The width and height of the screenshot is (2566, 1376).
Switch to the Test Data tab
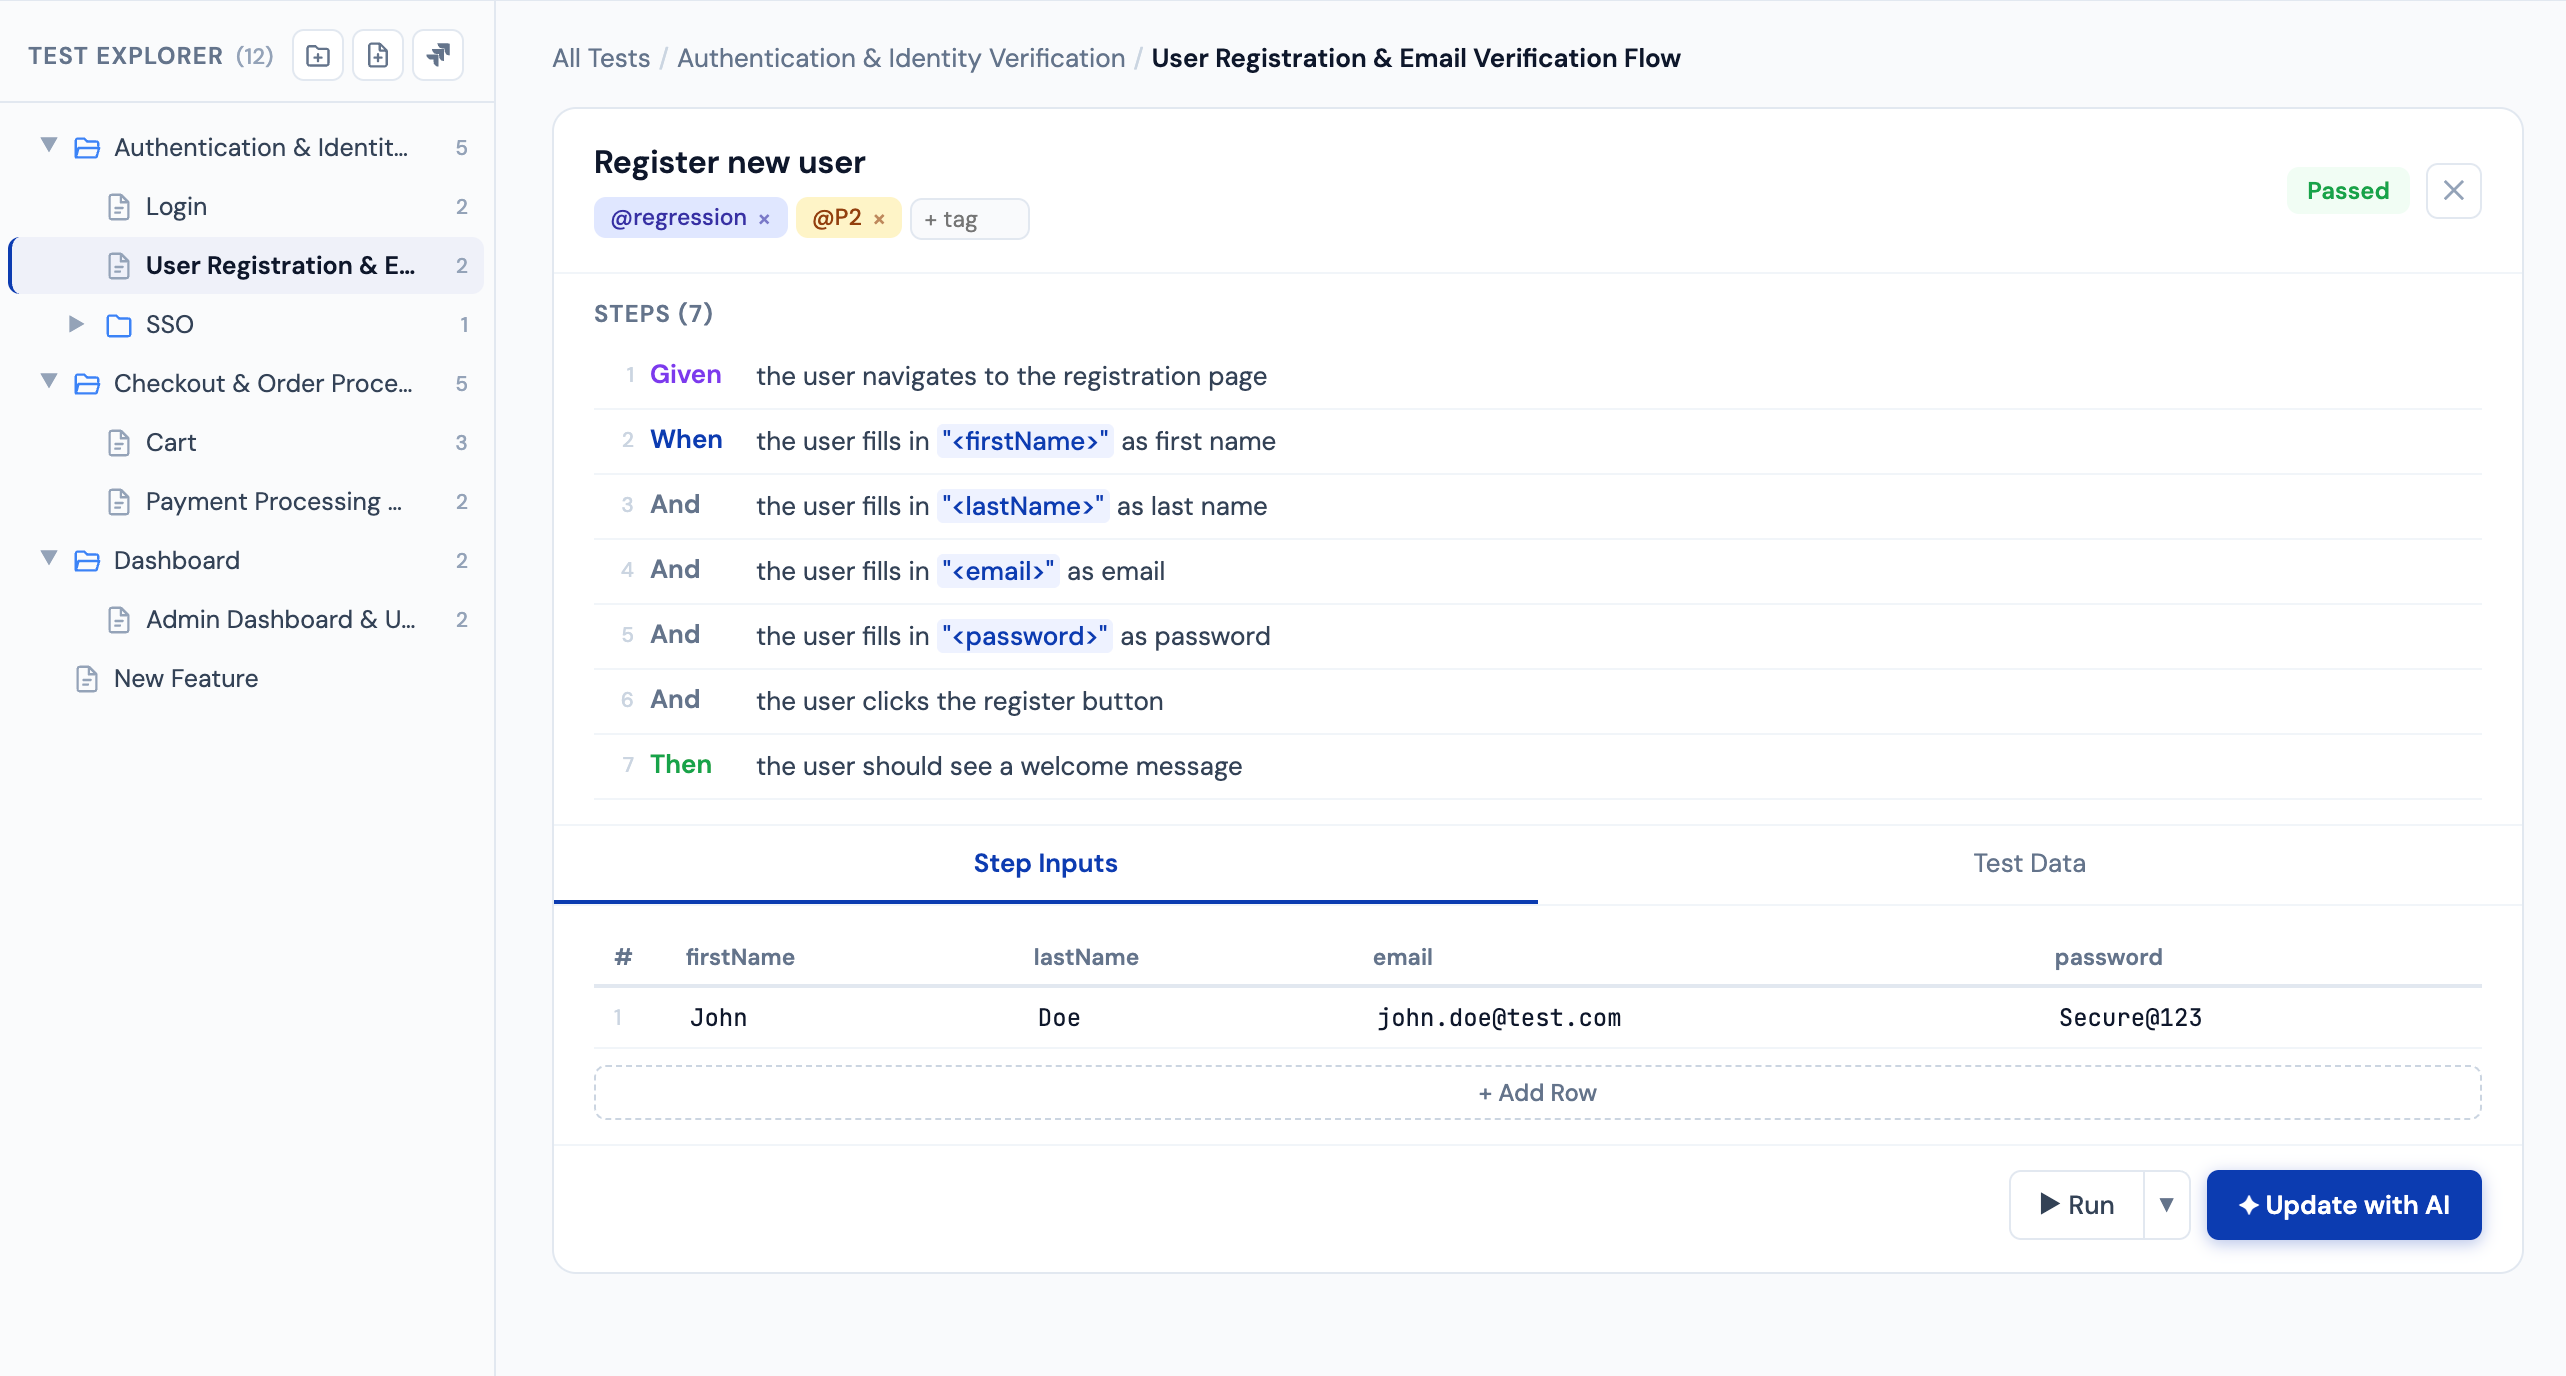pyautogui.click(x=2029, y=863)
